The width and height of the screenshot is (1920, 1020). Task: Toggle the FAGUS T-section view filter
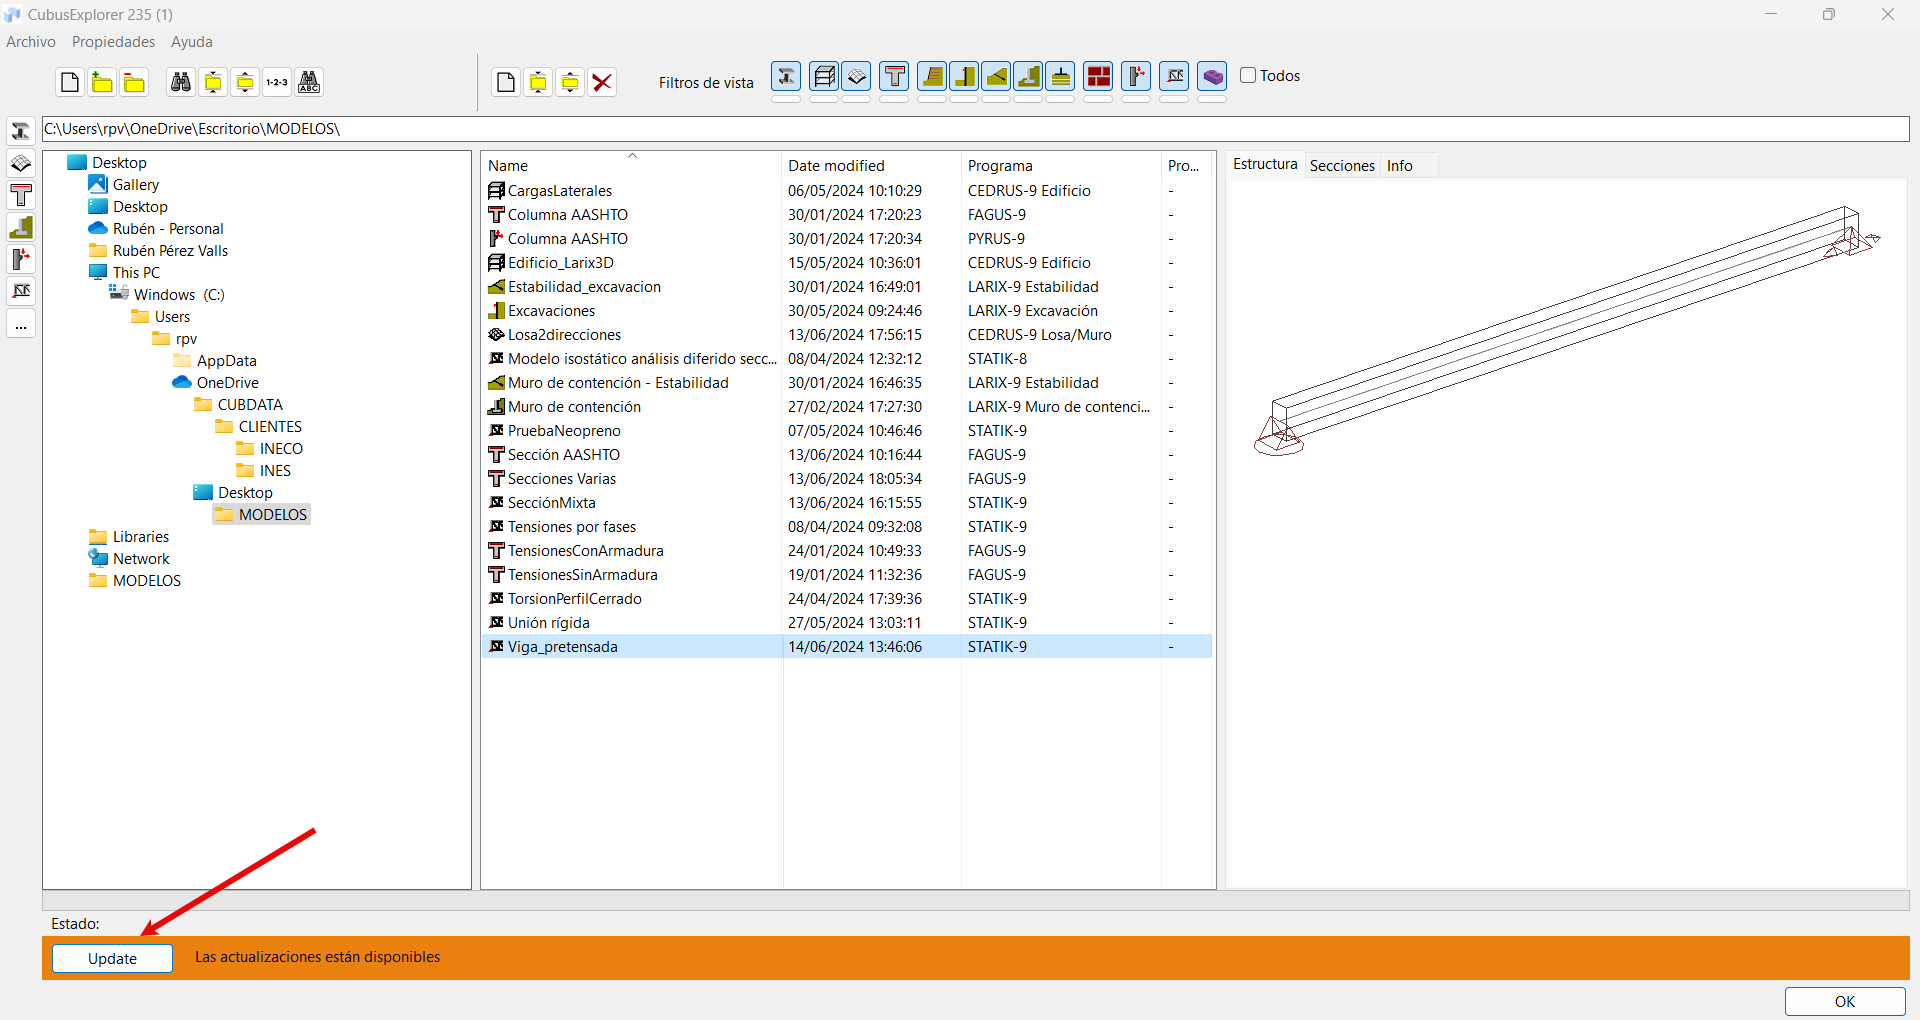(x=895, y=76)
